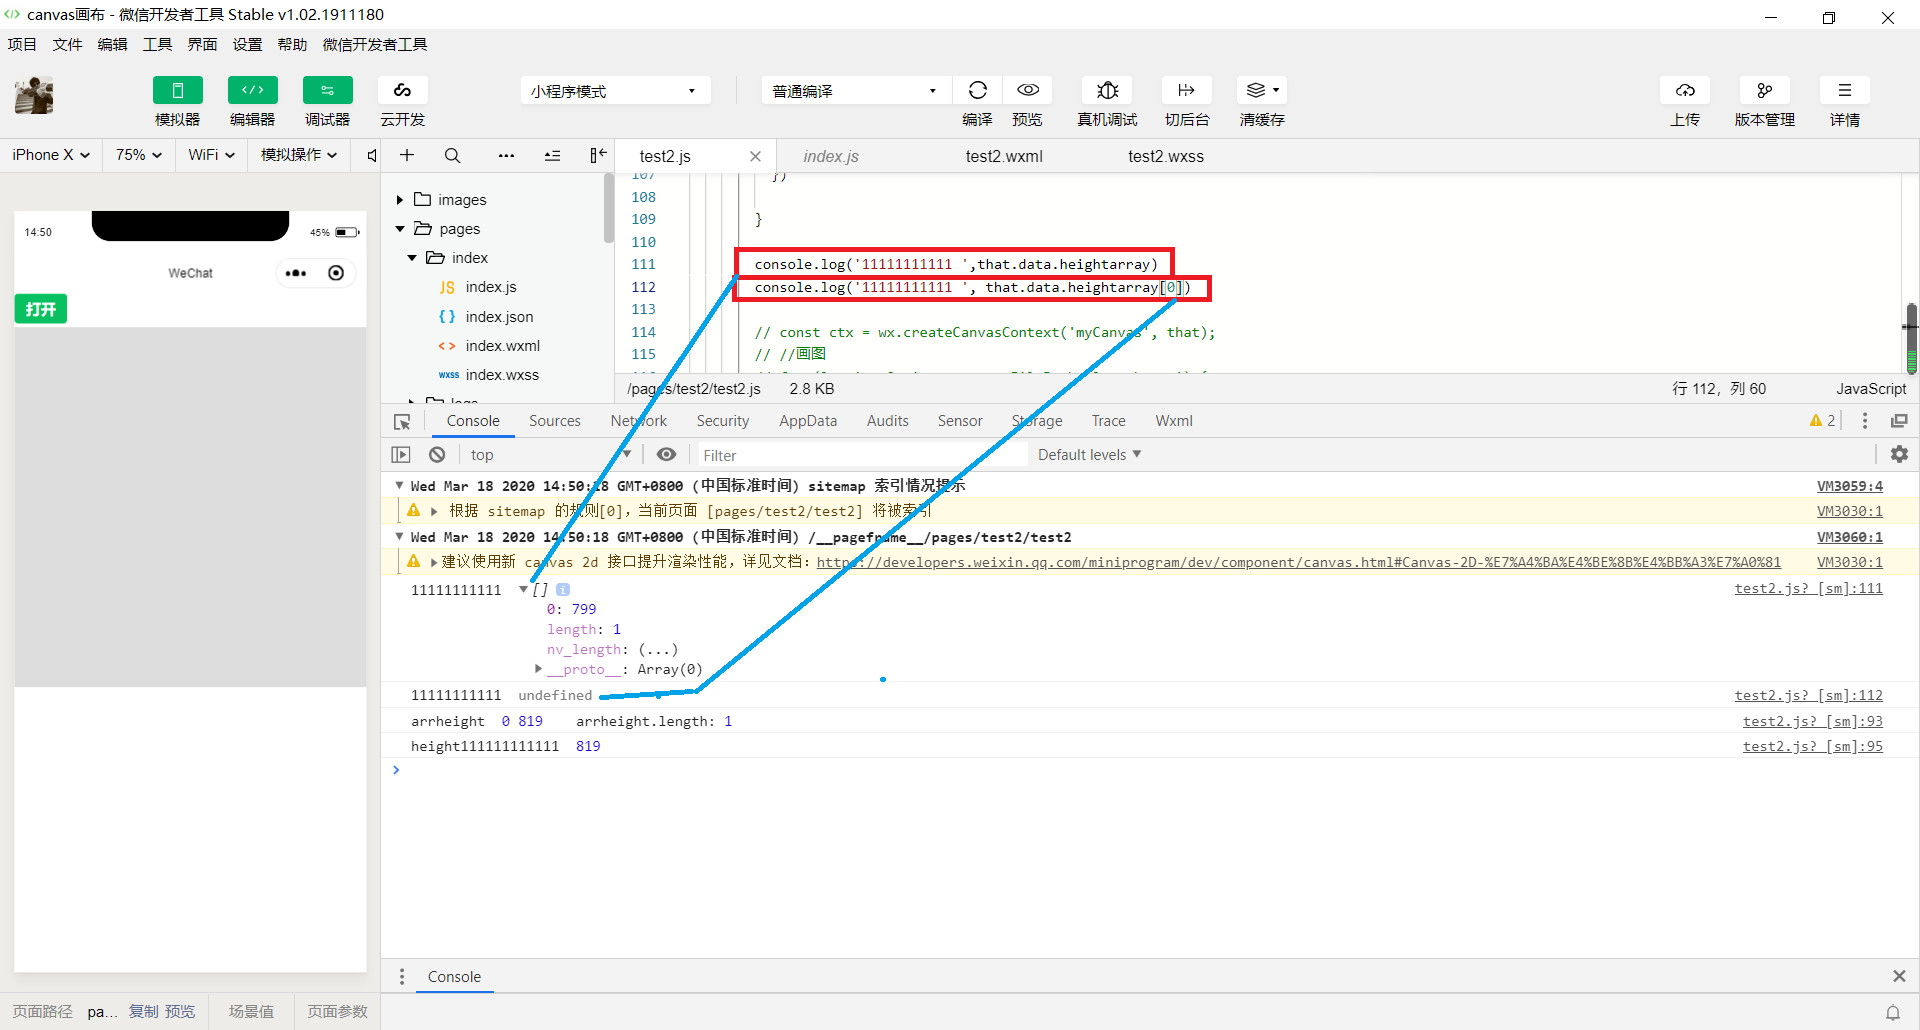The width and height of the screenshot is (1920, 1030).
Task: Open the WeChat capsule menu dots
Action: (296, 273)
